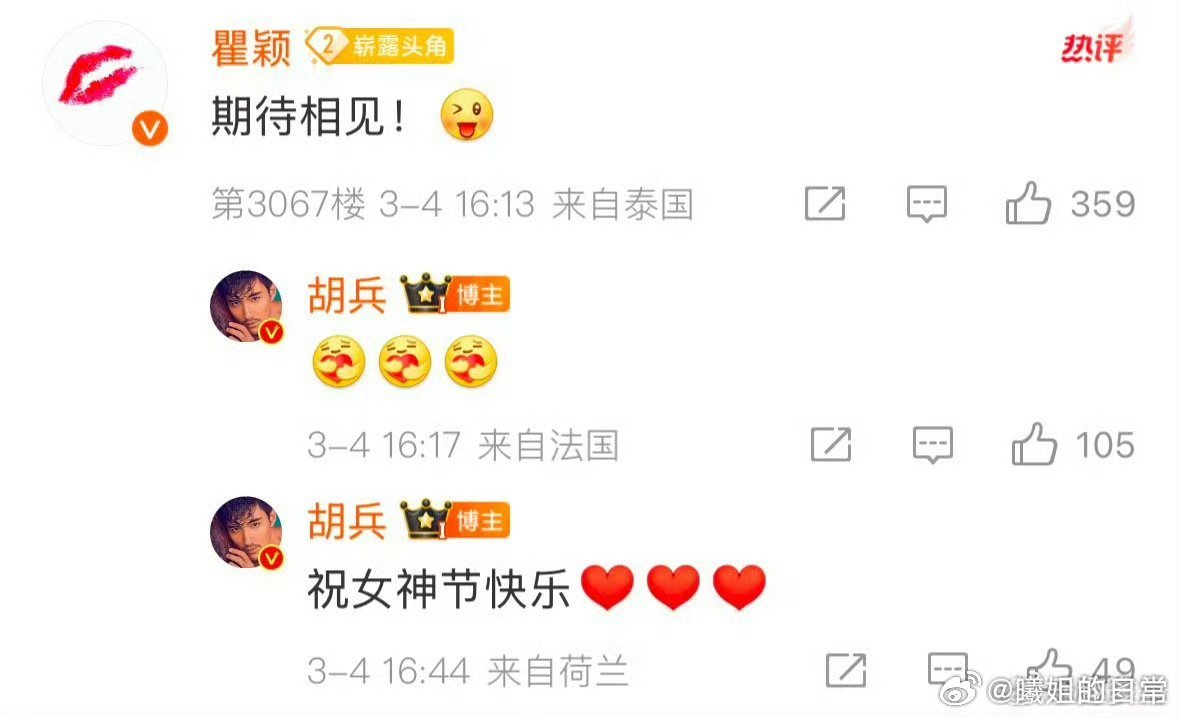Select the 期待相见 comment text
1179x718 pixels.
(310, 117)
